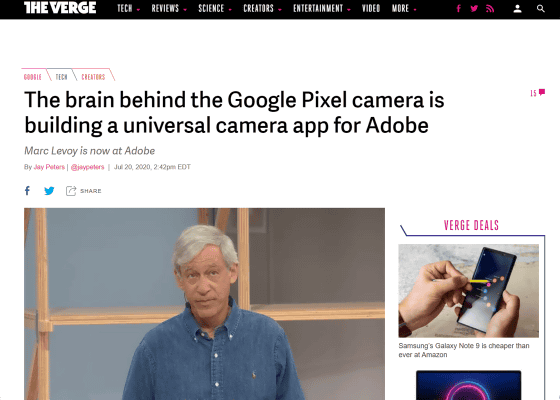Open the Entertainment menu item
560x400 pixels.
pos(322,9)
